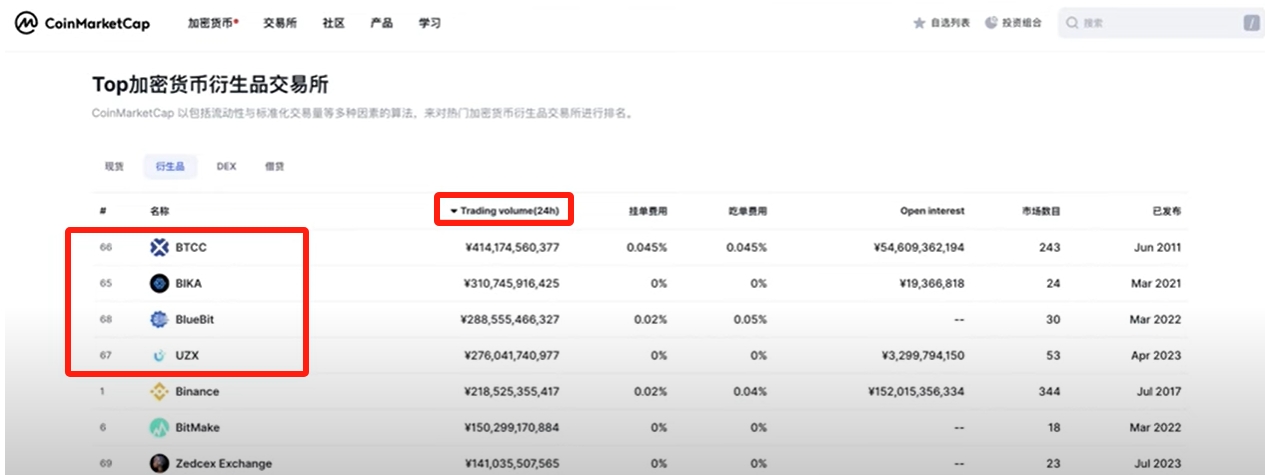
Task: Click BTCC volume ¥414,174,560,377
Action: click(x=512, y=247)
